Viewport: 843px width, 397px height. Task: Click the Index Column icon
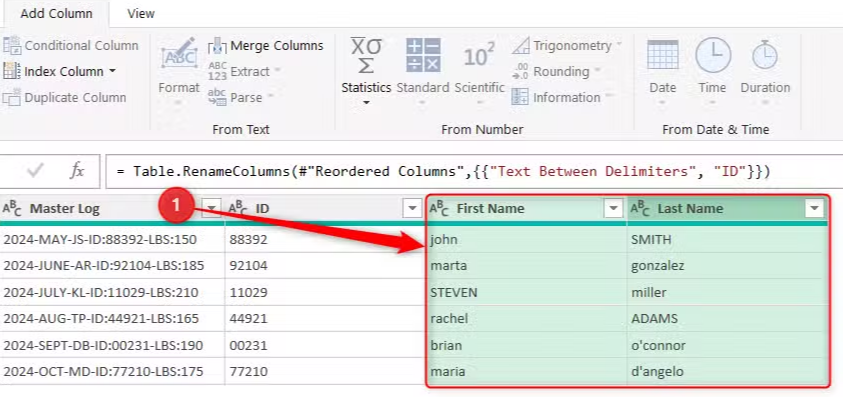click(x=12, y=71)
